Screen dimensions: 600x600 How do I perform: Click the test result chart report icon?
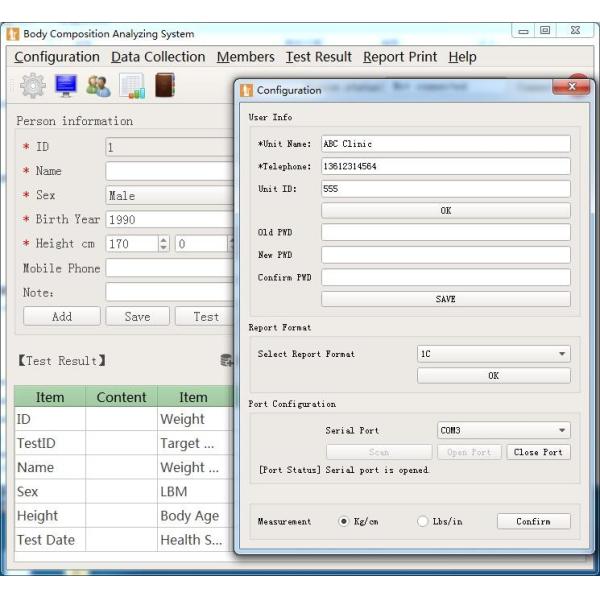131,87
